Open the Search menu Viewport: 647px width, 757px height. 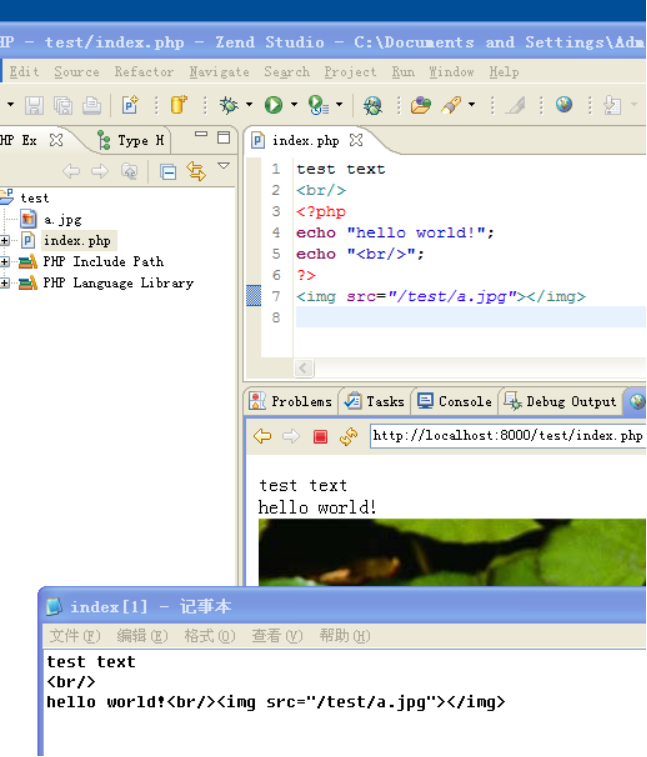pyautogui.click(x=287, y=72)
